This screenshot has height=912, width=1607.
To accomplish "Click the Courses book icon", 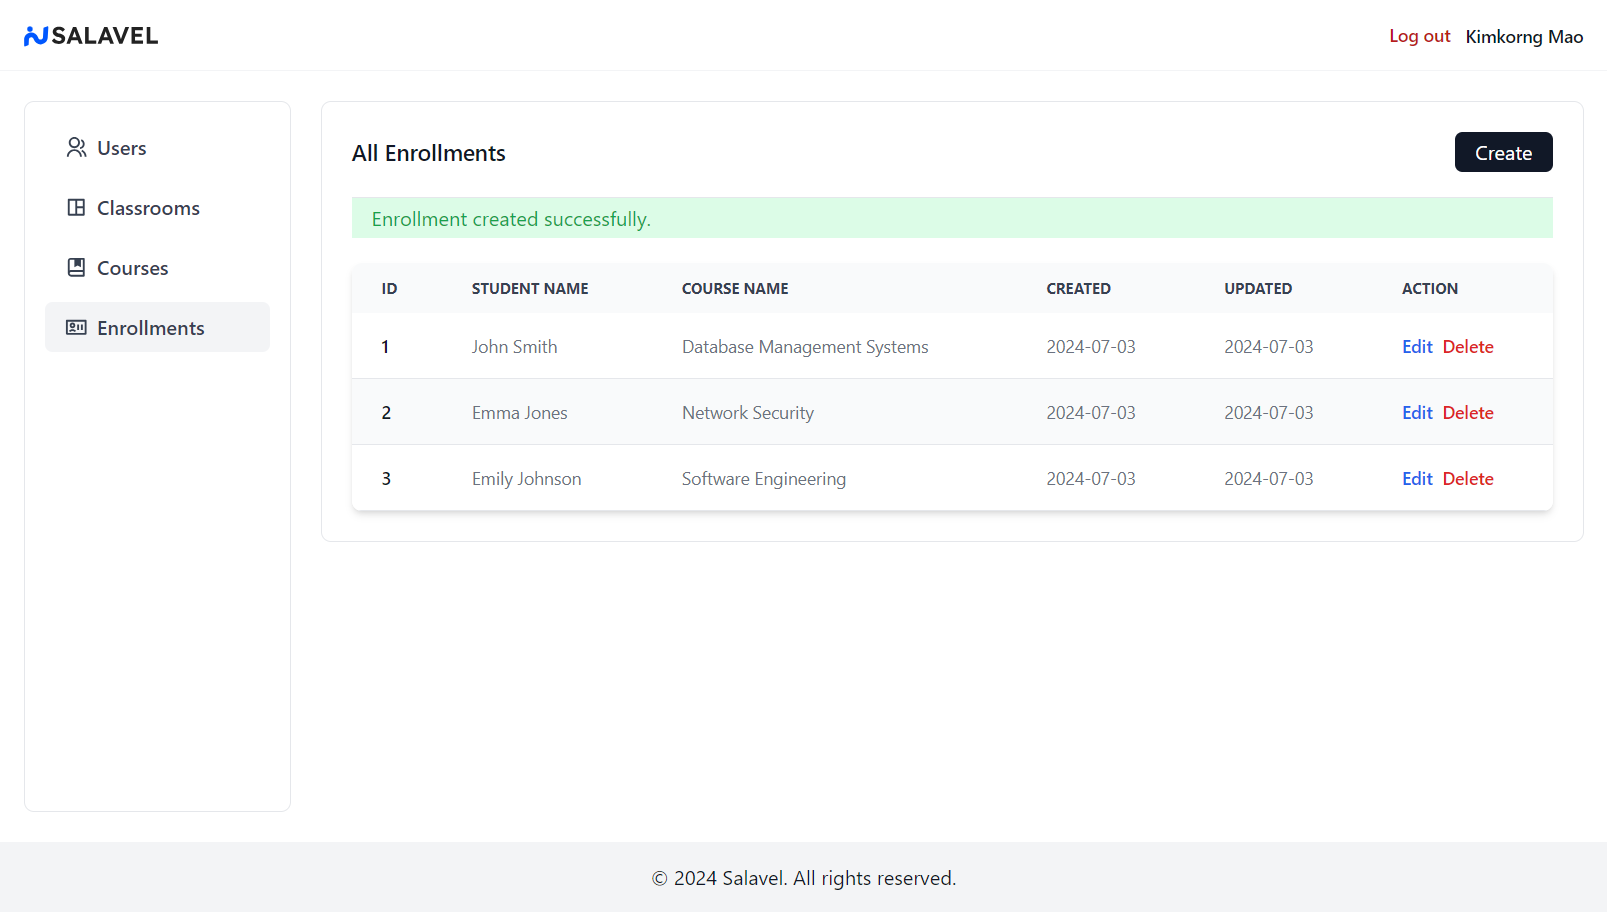I will click(x=76, y=268).
